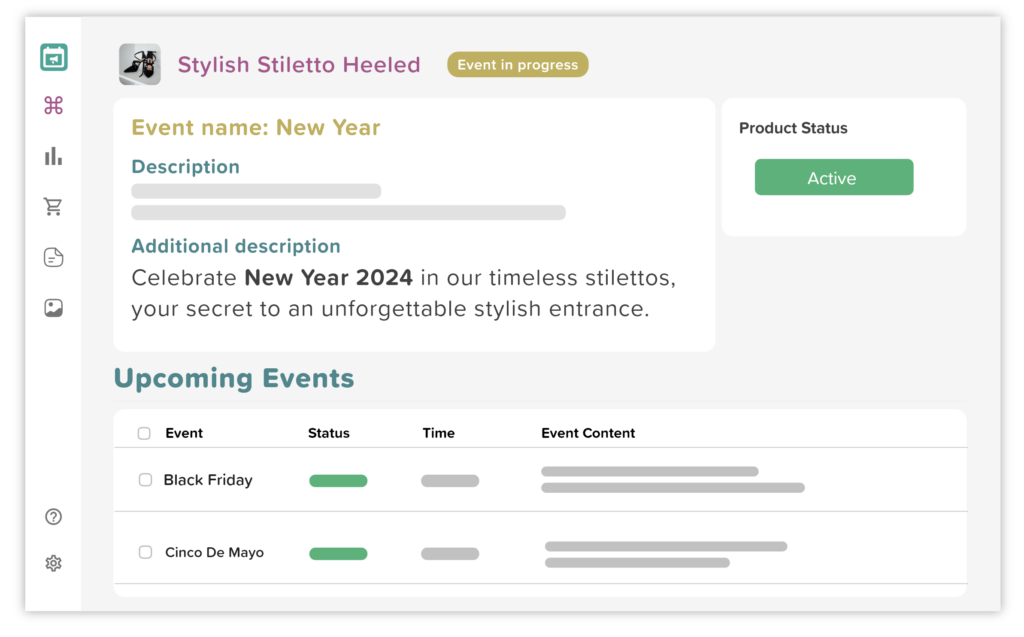
Task: Open the image gallery sidebar icon
Action: coord(54,308)
